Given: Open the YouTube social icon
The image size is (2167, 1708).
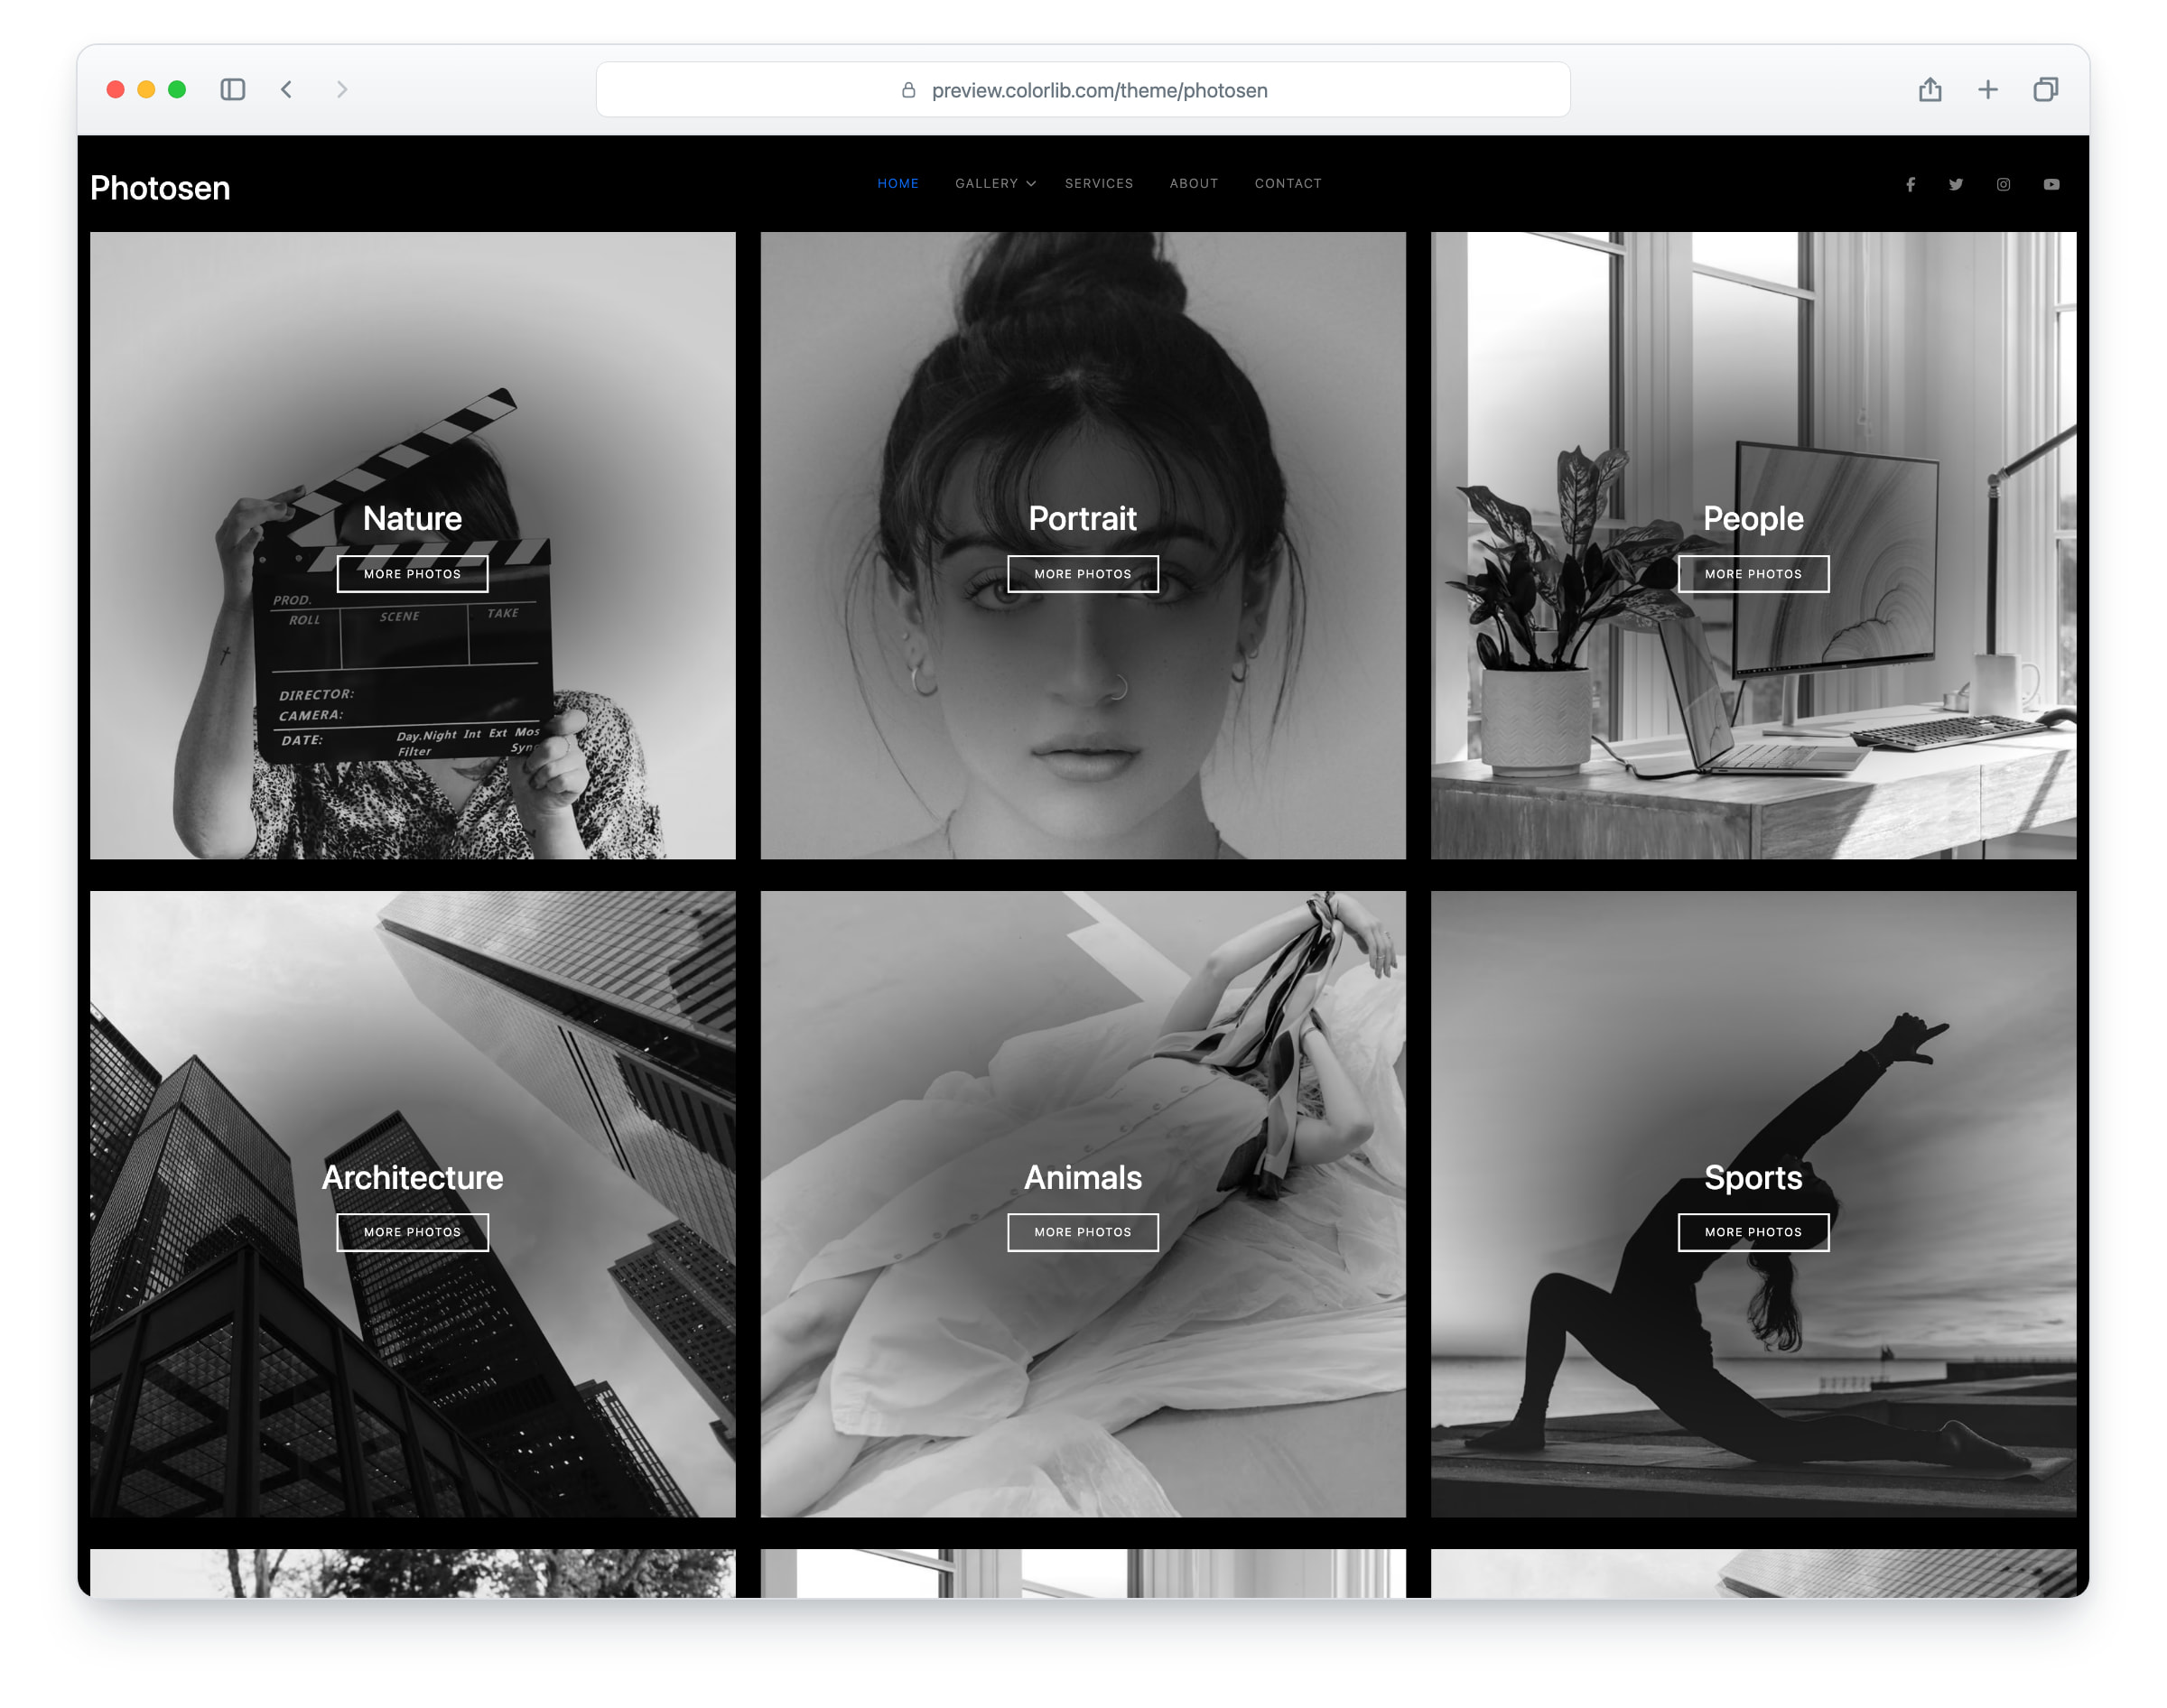Looking at the screenshot, I should tap(2051, 184).
